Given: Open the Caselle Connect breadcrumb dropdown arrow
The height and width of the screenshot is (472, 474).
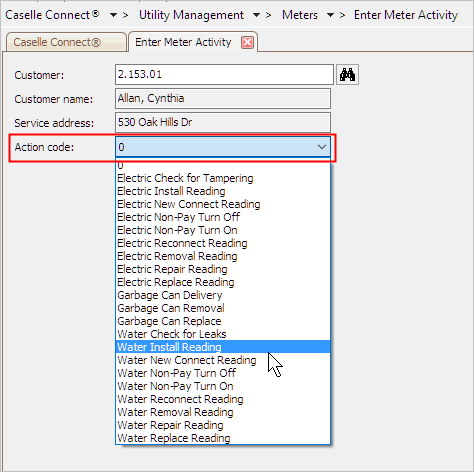Looking at the screenshot, I should click(113, 15).
